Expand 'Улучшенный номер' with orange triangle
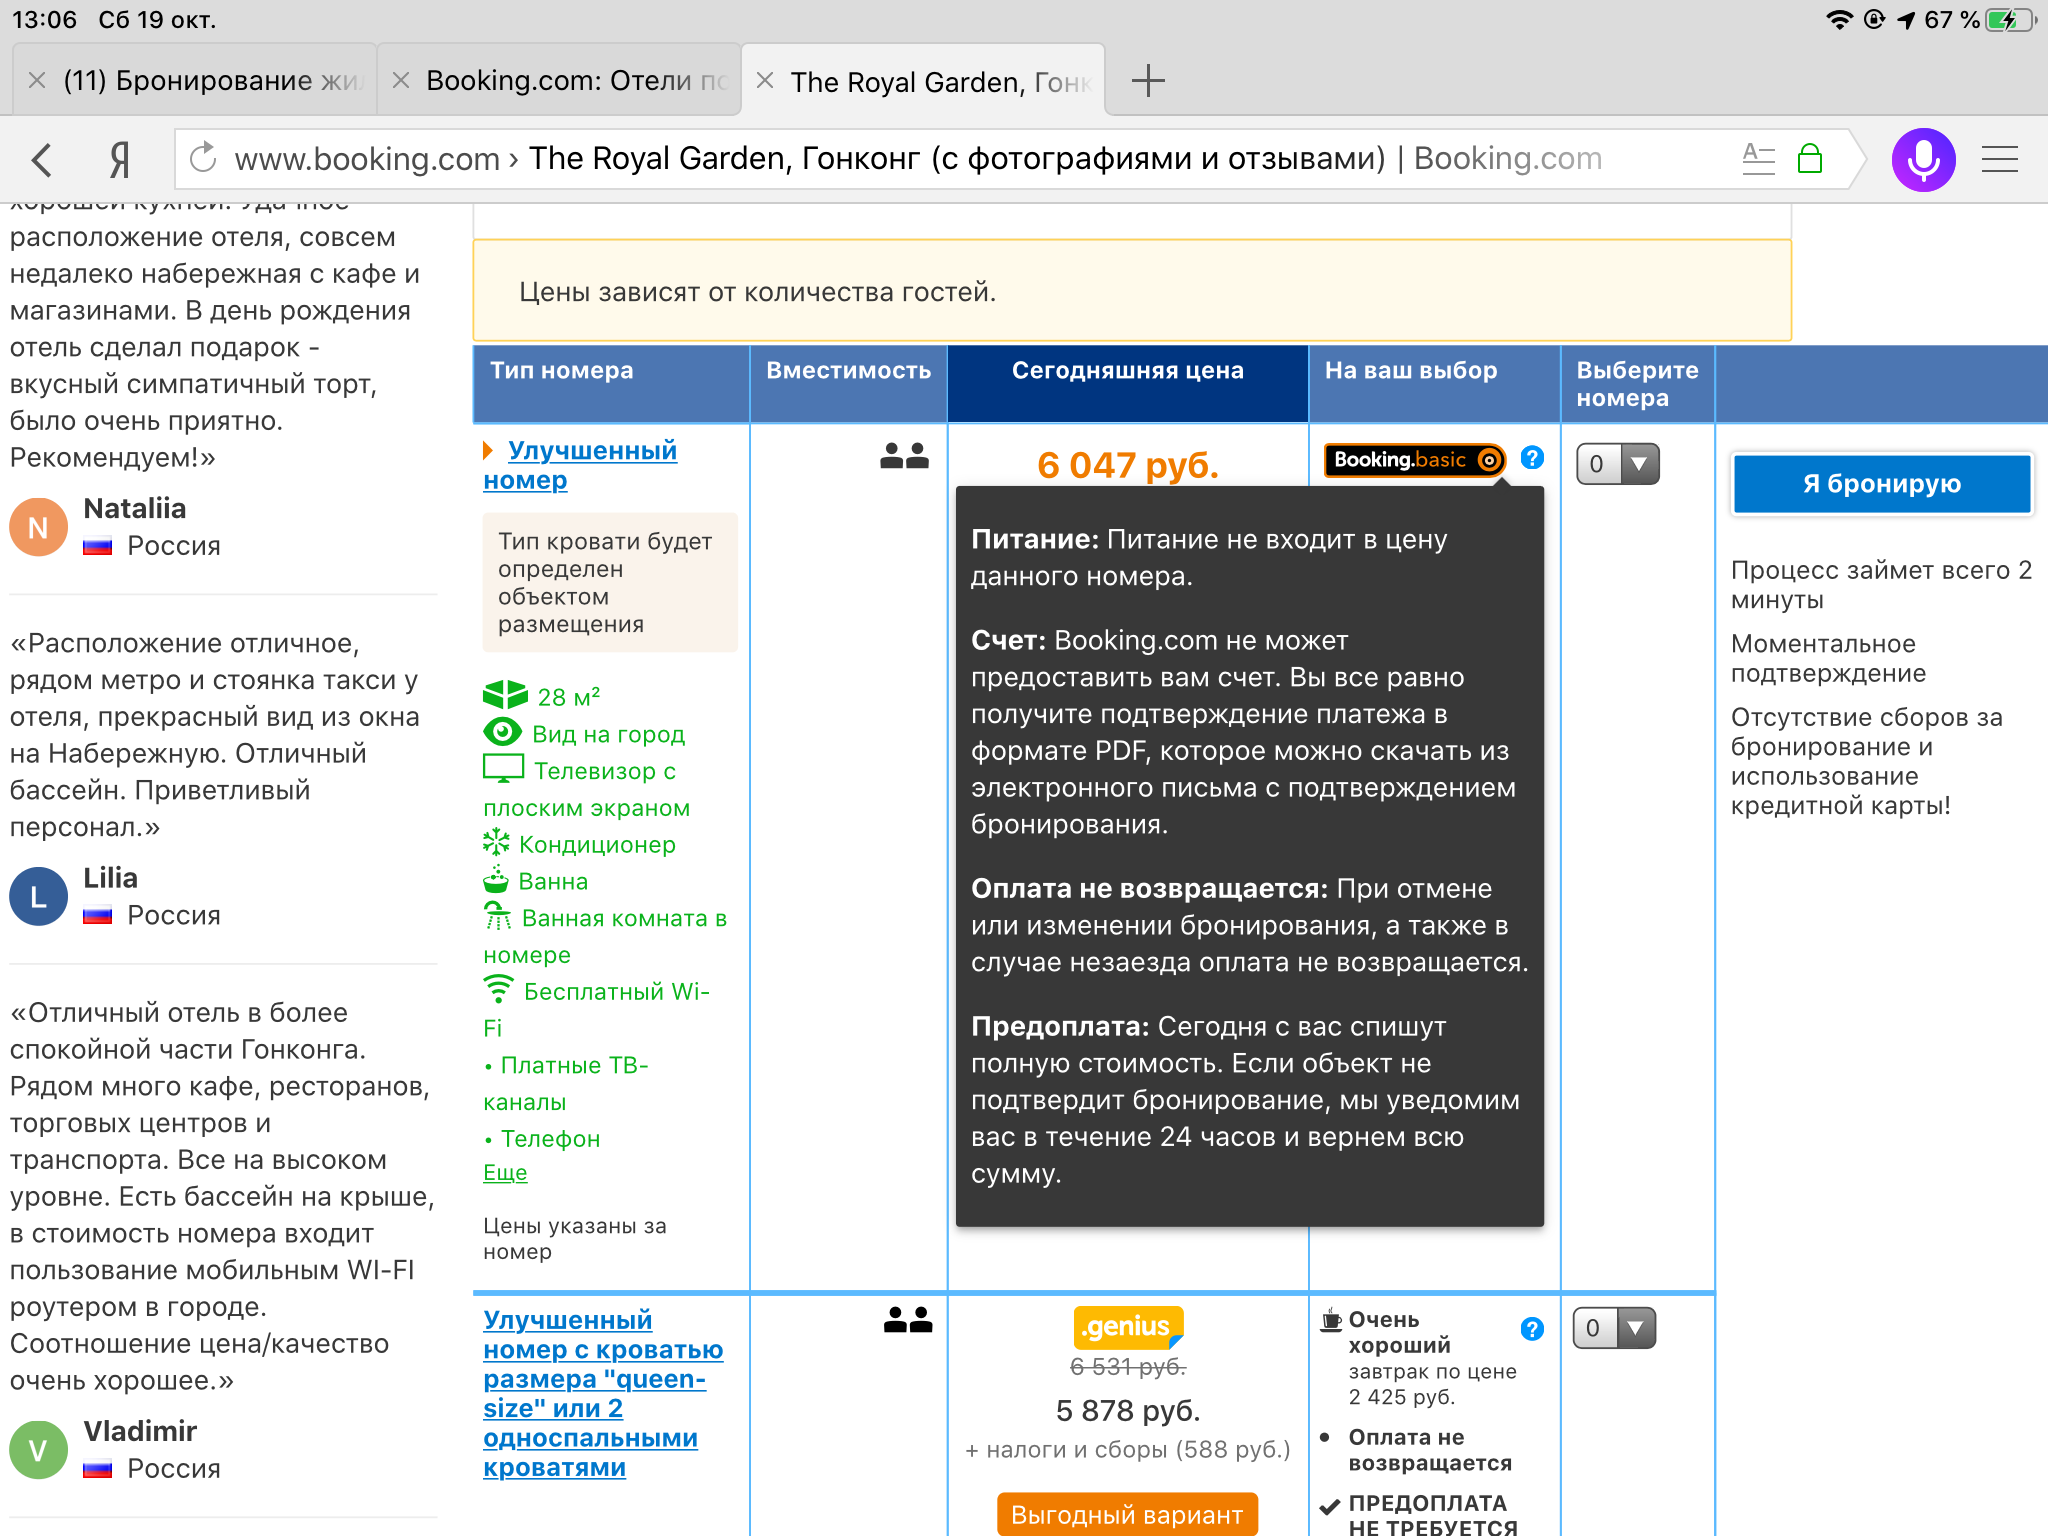The height and width of the screenshot is (1536, 2048). pos(488,450)
